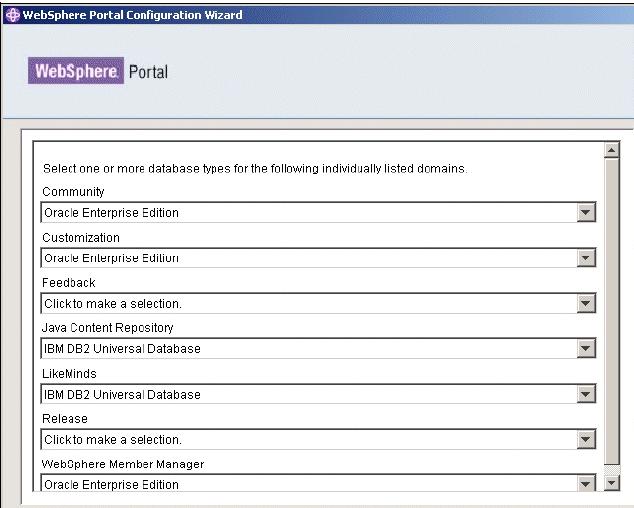
Task: Click the 'Customization' domain label
Action: point(81,237)
